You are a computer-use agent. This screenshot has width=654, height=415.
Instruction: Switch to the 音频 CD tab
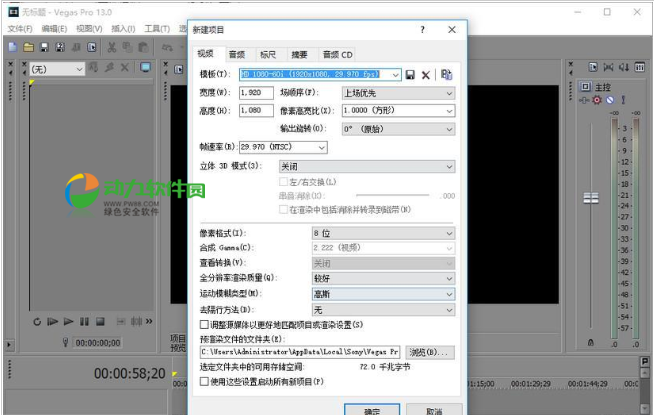tap(336, 54)
